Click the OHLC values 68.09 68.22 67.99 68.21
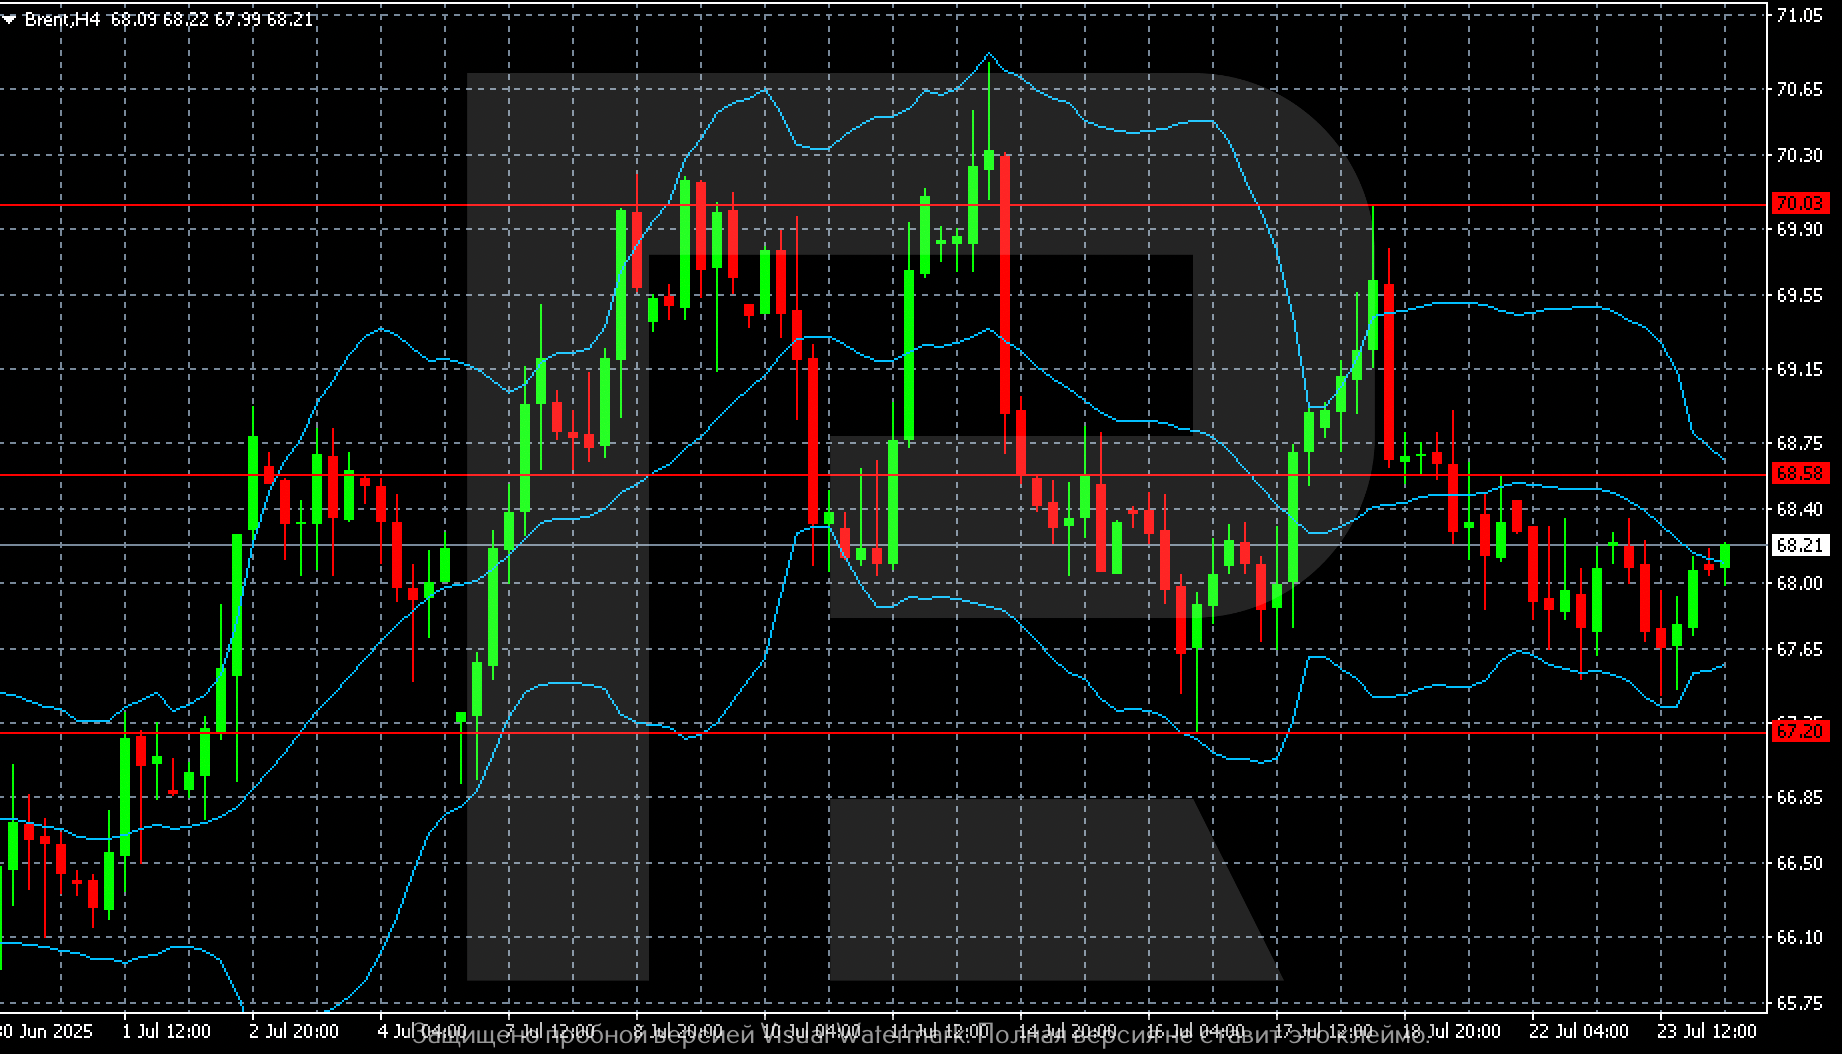The image size is (1842, 1054). (212, 19)
